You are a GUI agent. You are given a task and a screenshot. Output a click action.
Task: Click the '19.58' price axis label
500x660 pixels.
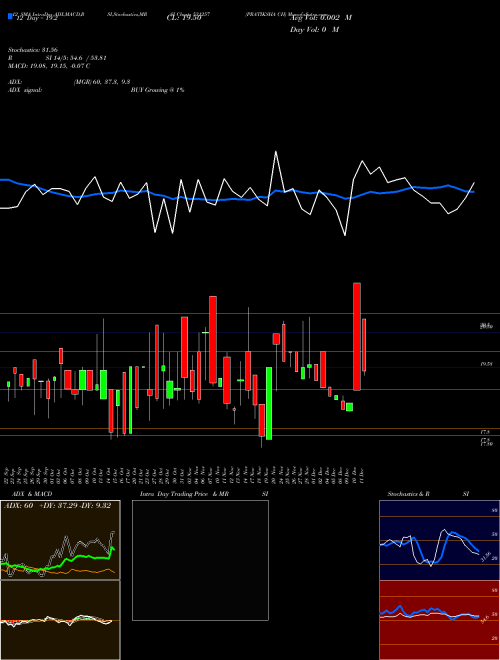pyautogui.click(x=487, y=364)
